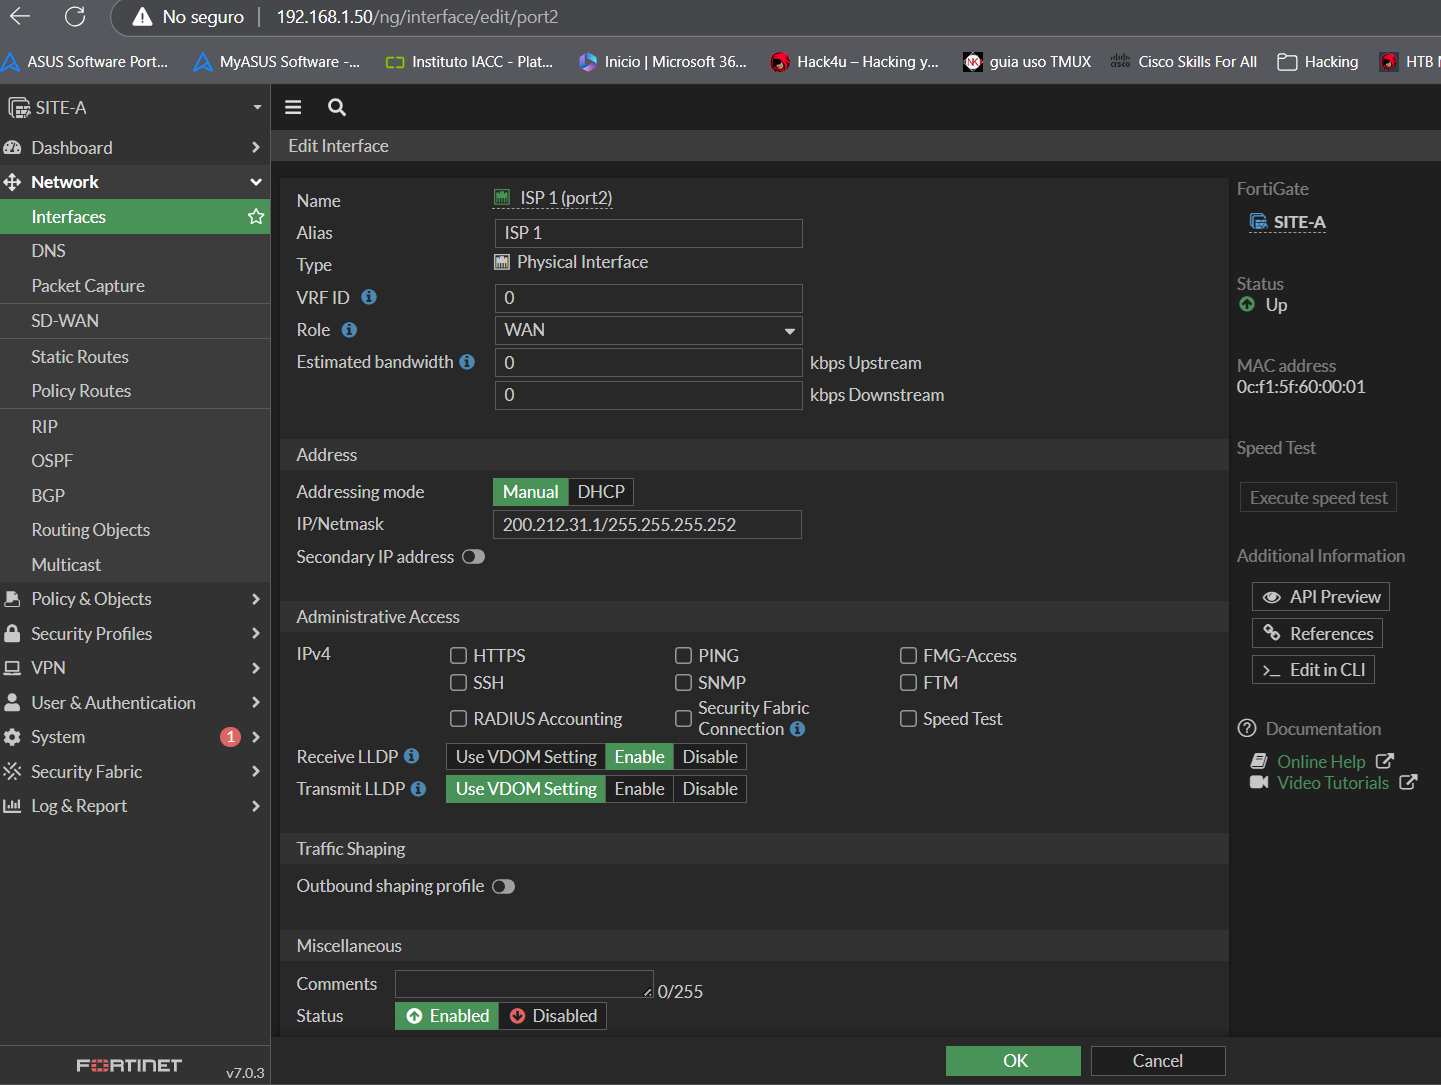Click the IP/Netmask input field
Viewport: 1441px width, 1085px height.
(x=647, y=525)
